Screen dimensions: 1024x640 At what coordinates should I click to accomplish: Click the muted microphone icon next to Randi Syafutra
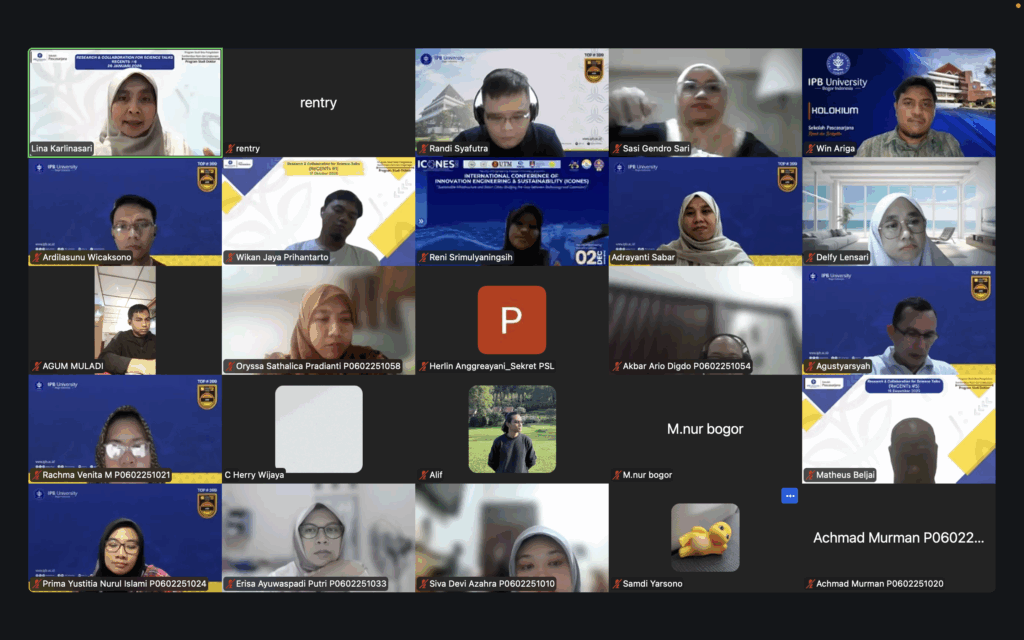pyautogui.click(x=423, y=149)
